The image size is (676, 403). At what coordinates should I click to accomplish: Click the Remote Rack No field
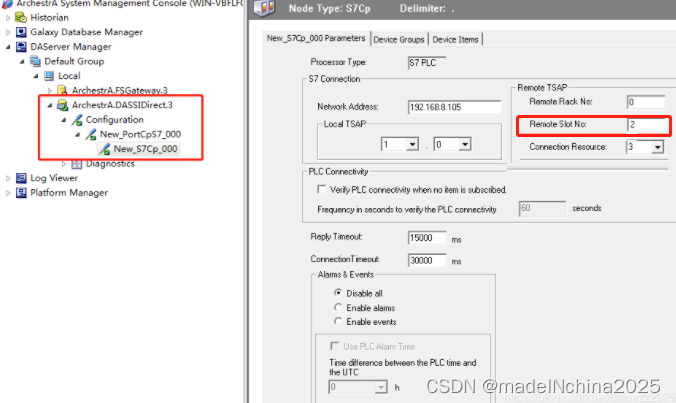(646, 102)
